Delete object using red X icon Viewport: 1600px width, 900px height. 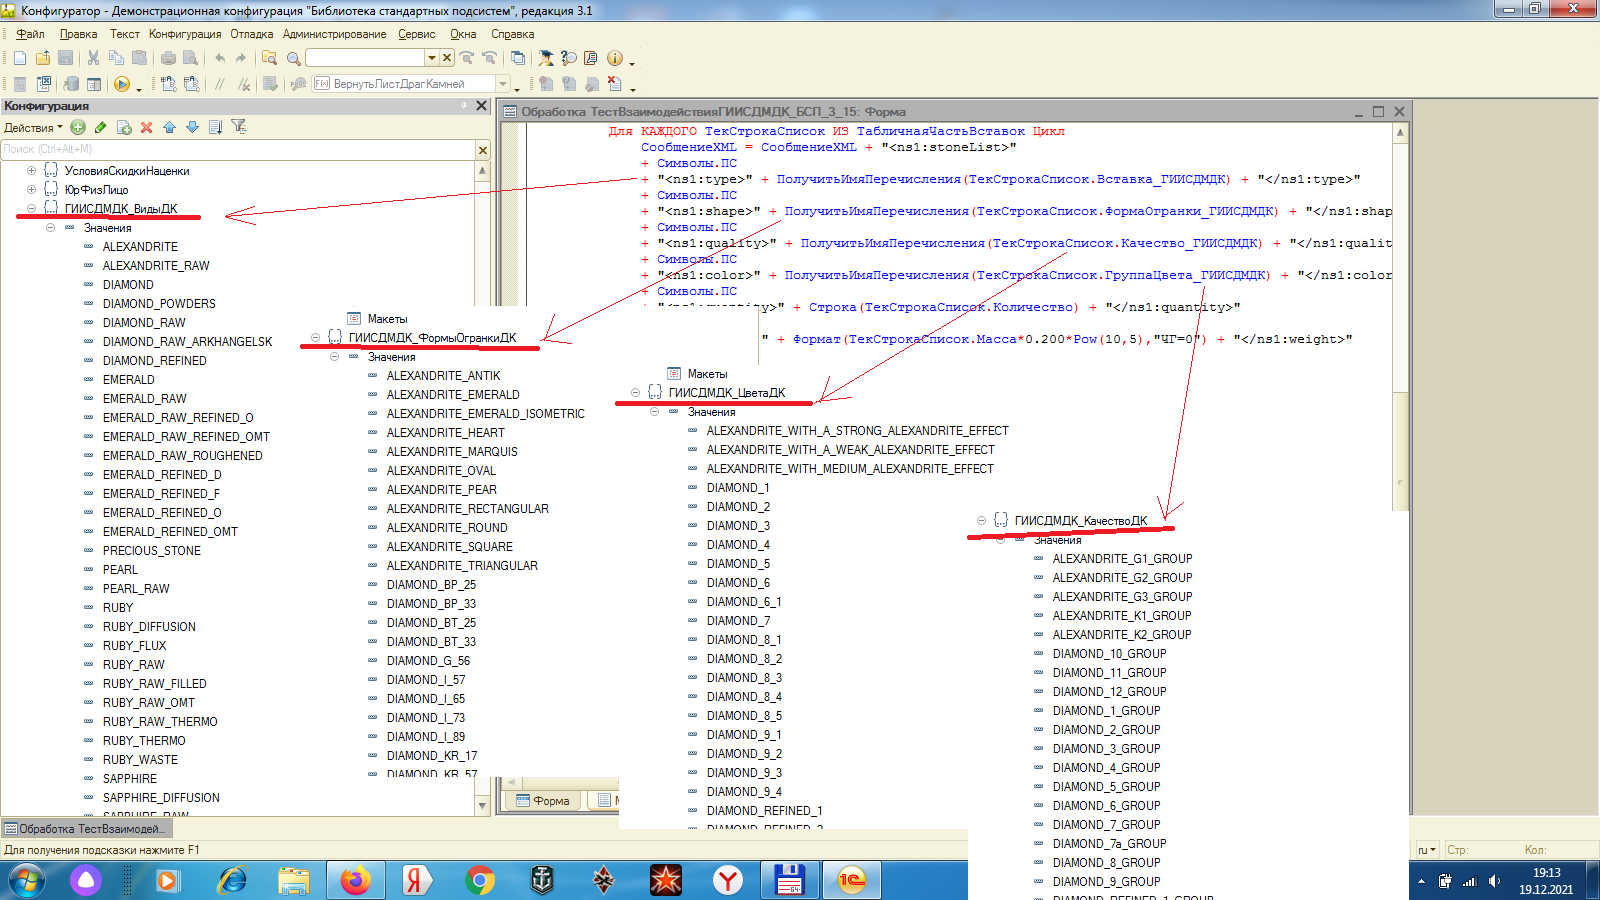(x=147, y=127)
